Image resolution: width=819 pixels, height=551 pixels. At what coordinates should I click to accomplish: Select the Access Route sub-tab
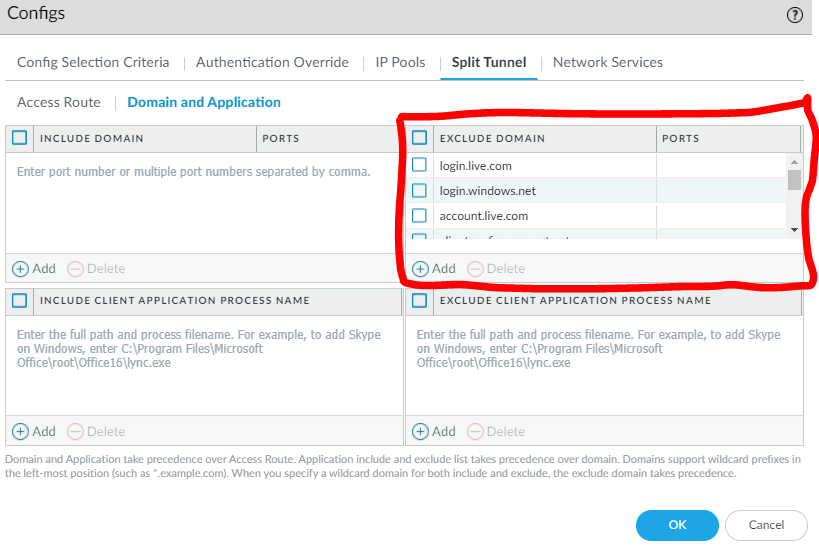(x=59, y=102)
